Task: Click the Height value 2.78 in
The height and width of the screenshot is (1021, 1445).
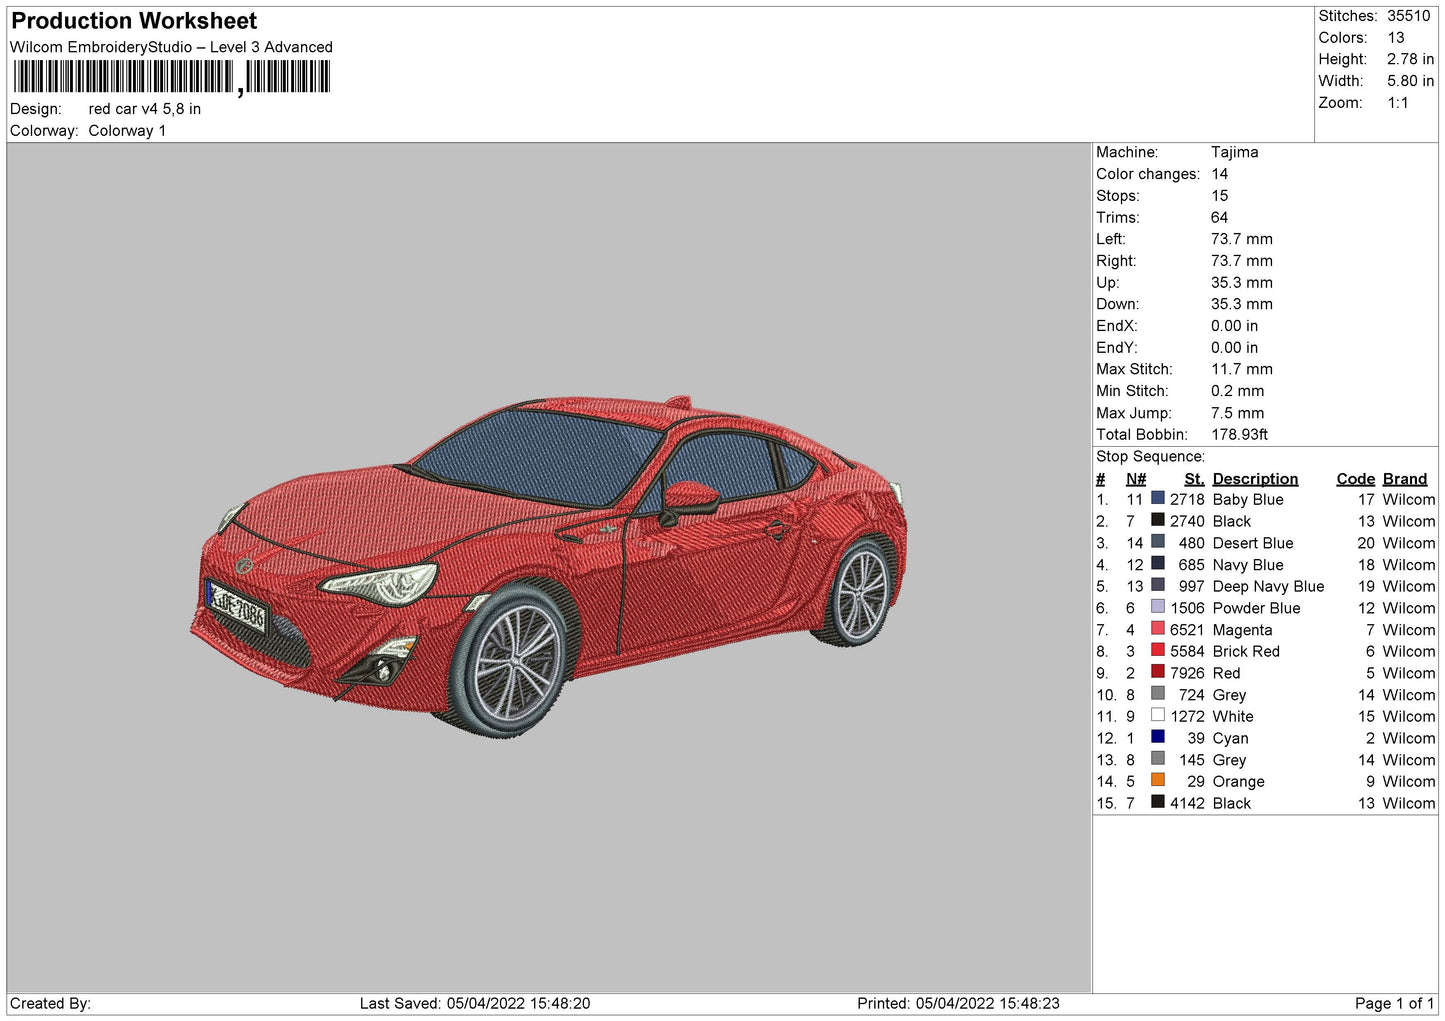Action: click(1410, 60)
